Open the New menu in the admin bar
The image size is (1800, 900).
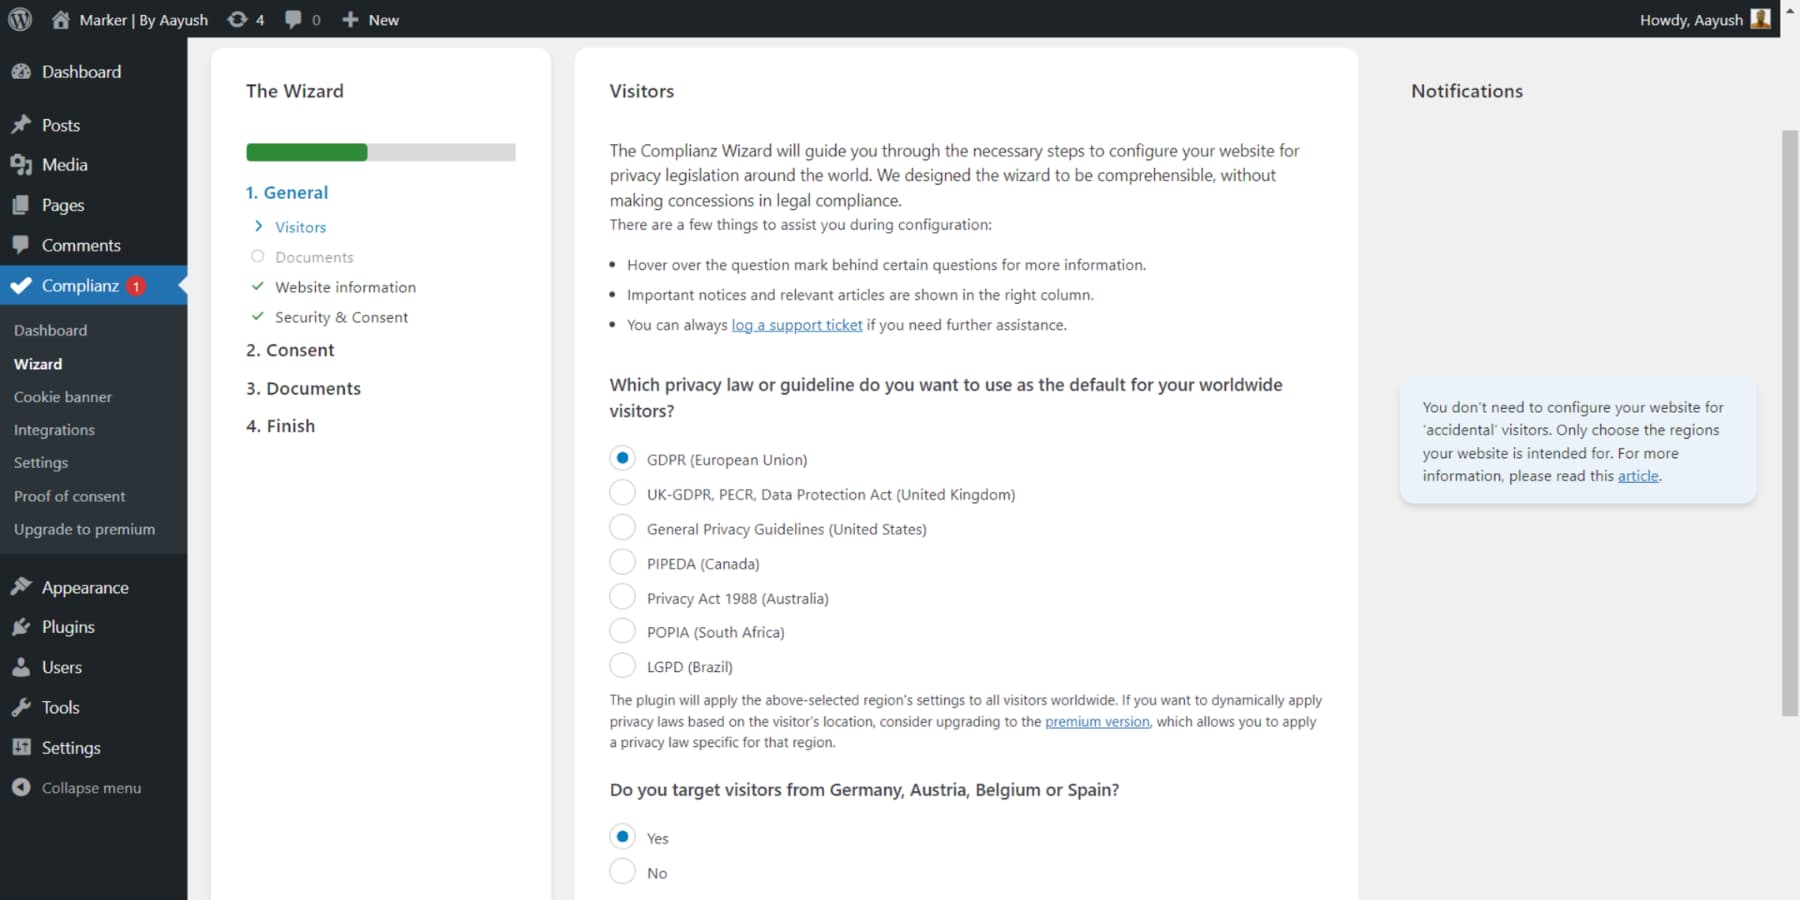[x=370, y=19]
